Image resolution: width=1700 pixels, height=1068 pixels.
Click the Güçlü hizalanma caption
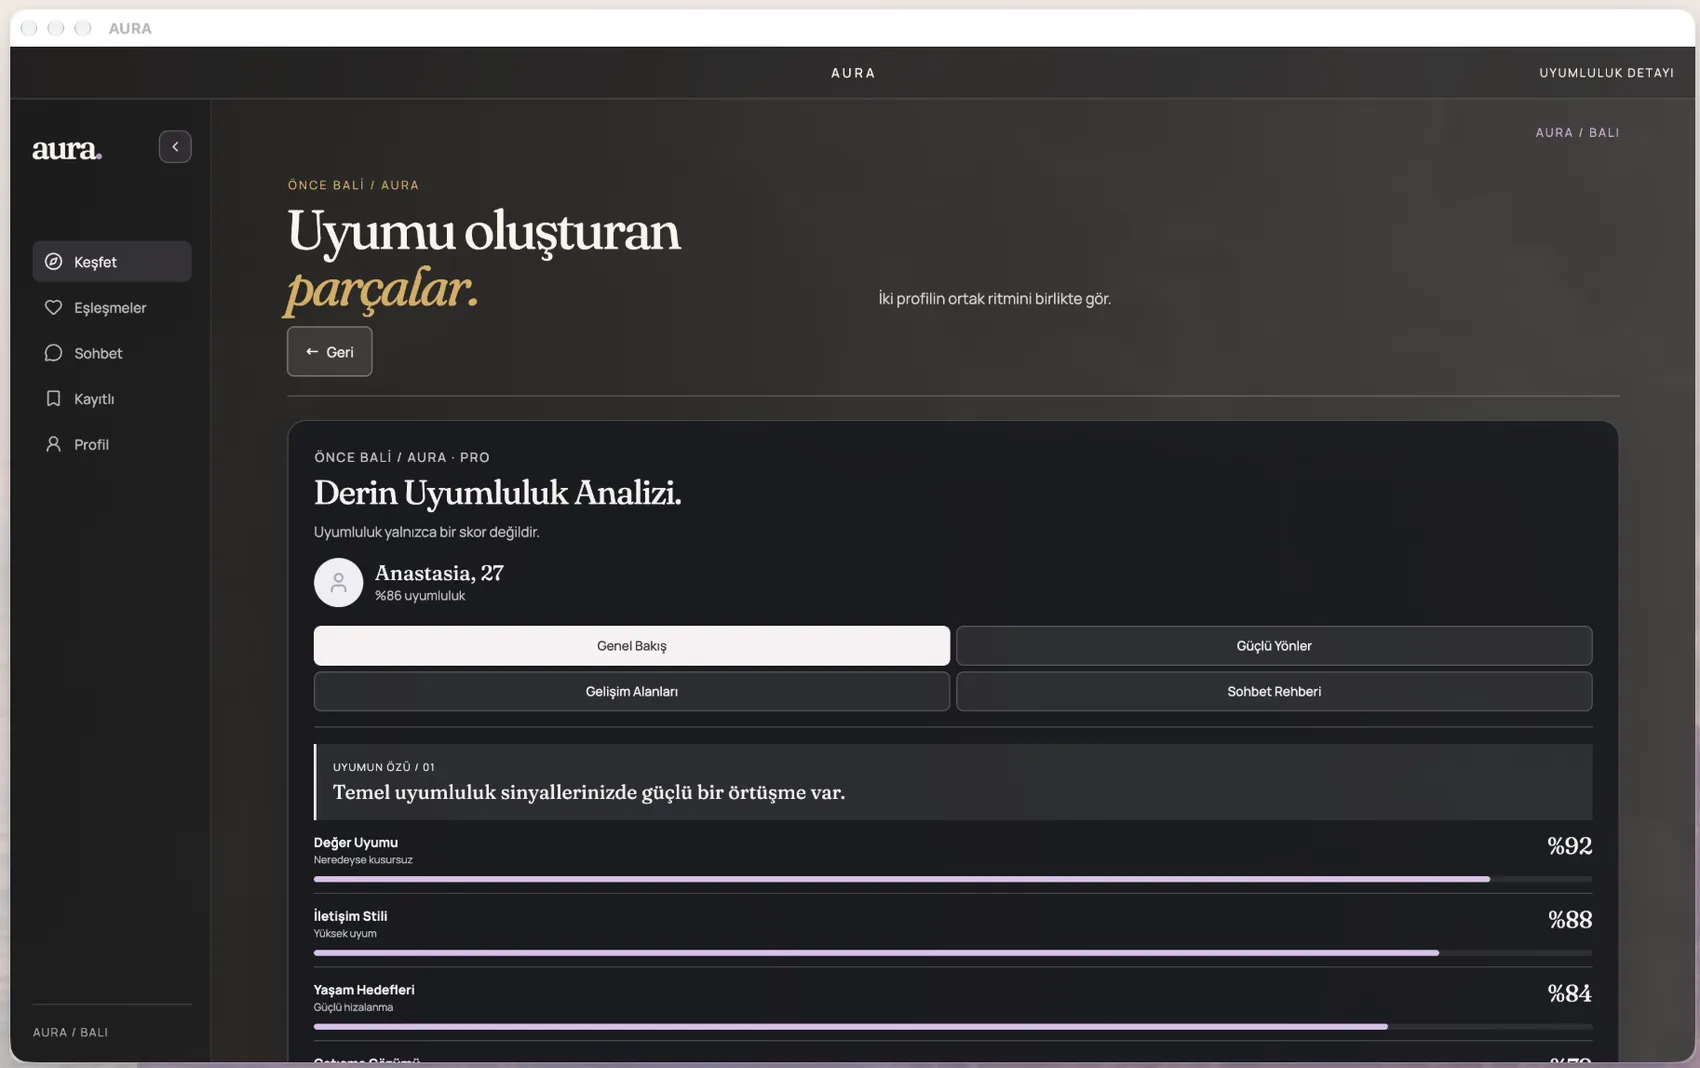[353, 1008]
